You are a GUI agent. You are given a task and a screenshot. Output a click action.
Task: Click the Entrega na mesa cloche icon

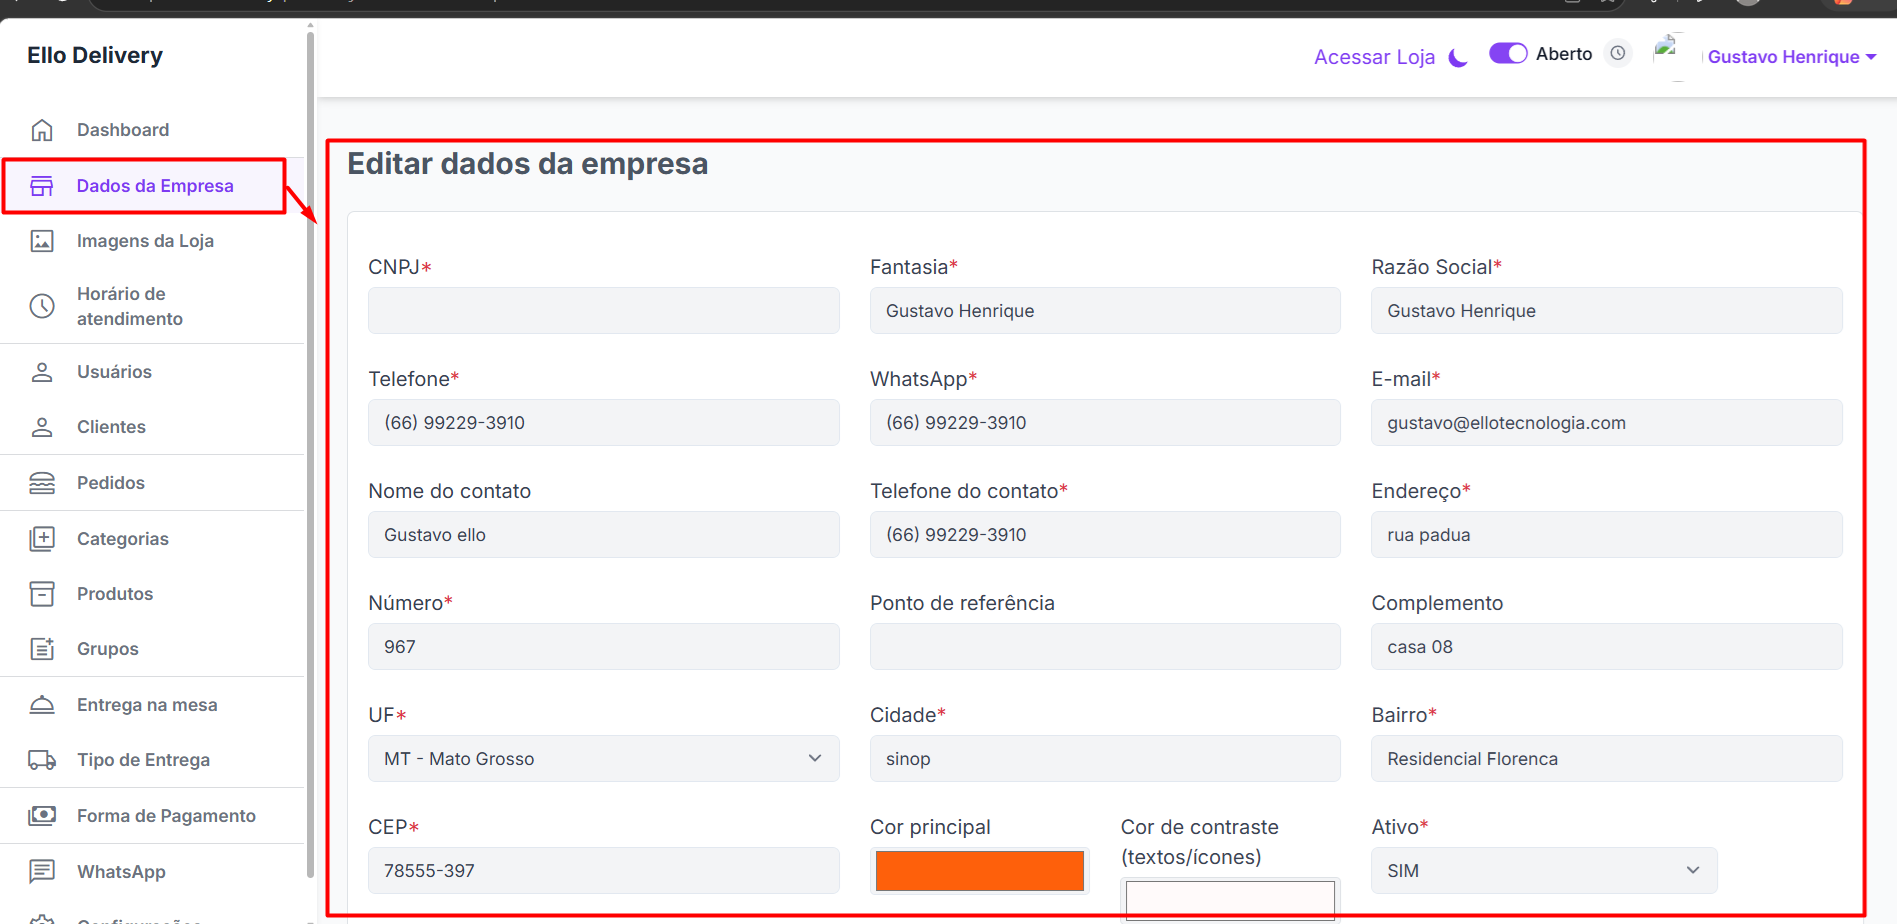click(x=42, y=705)
